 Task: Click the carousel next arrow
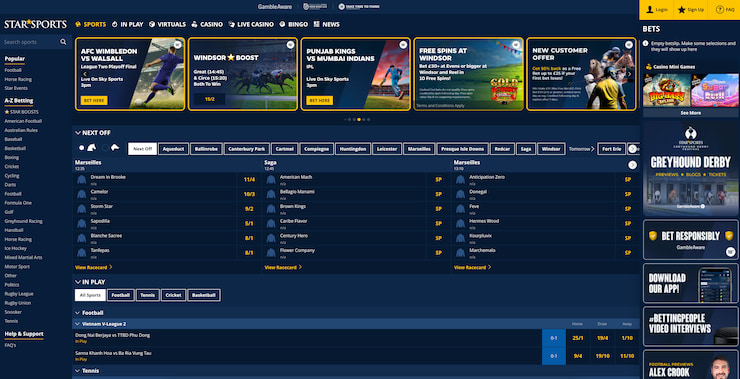629,74
